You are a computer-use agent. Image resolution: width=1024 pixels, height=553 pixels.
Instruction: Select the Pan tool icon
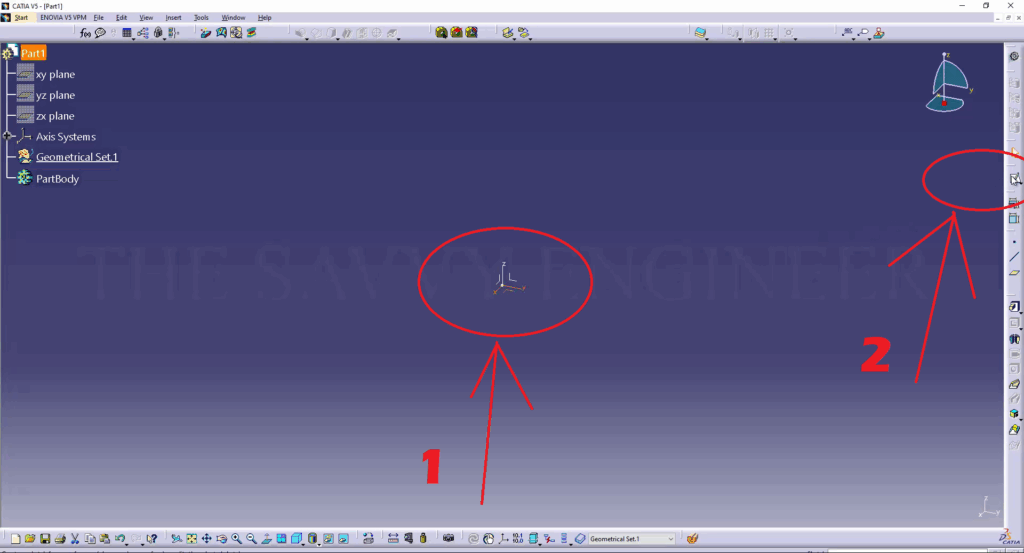pos(206,539)
